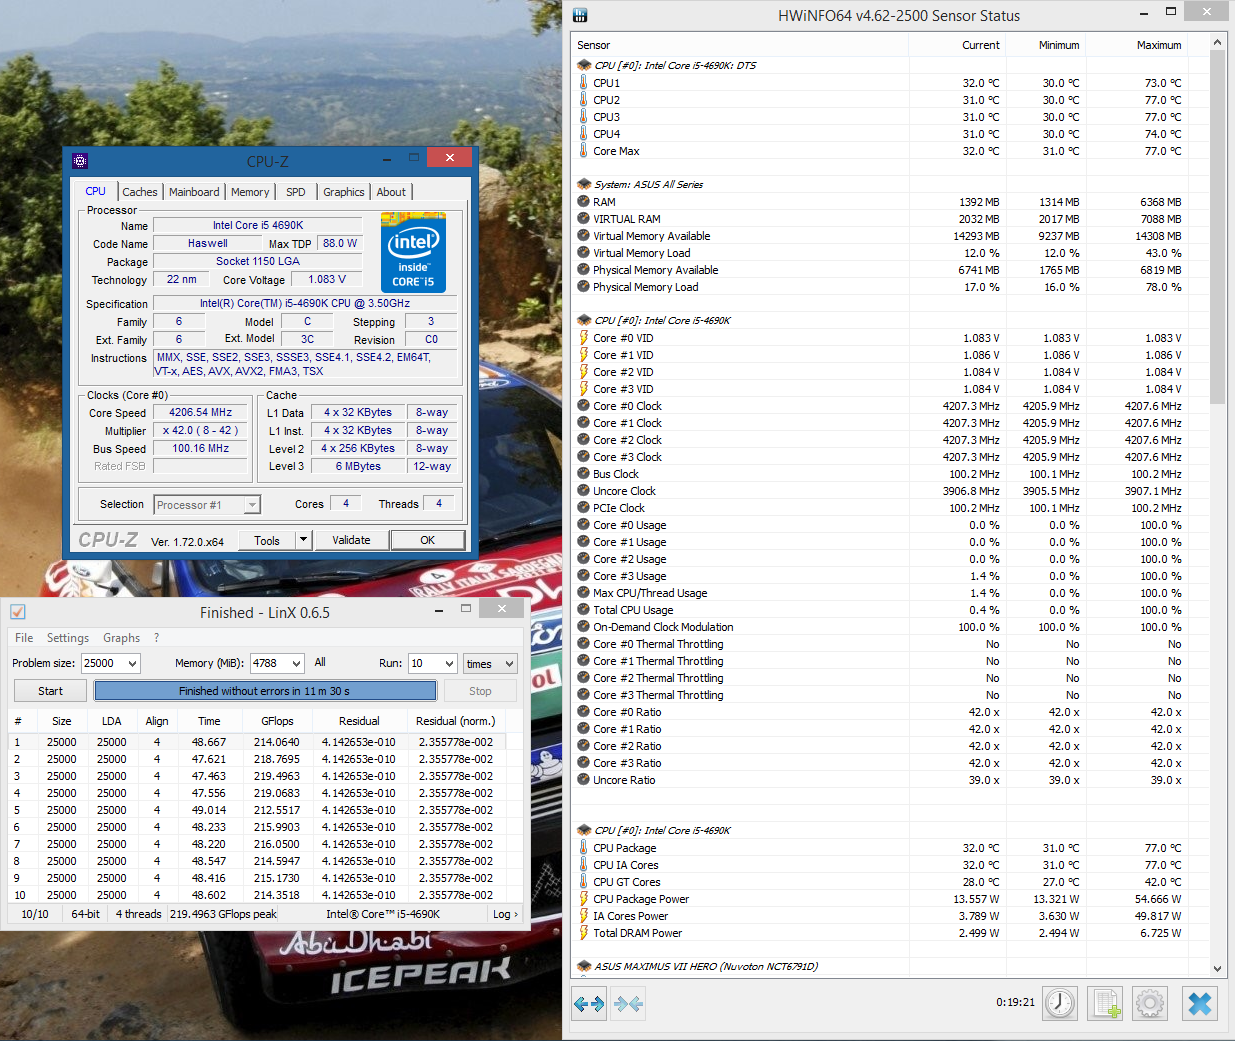Open the Graphs menu in LinX
Viewport: 1235px width, 1041px height.
coord(121,638)
